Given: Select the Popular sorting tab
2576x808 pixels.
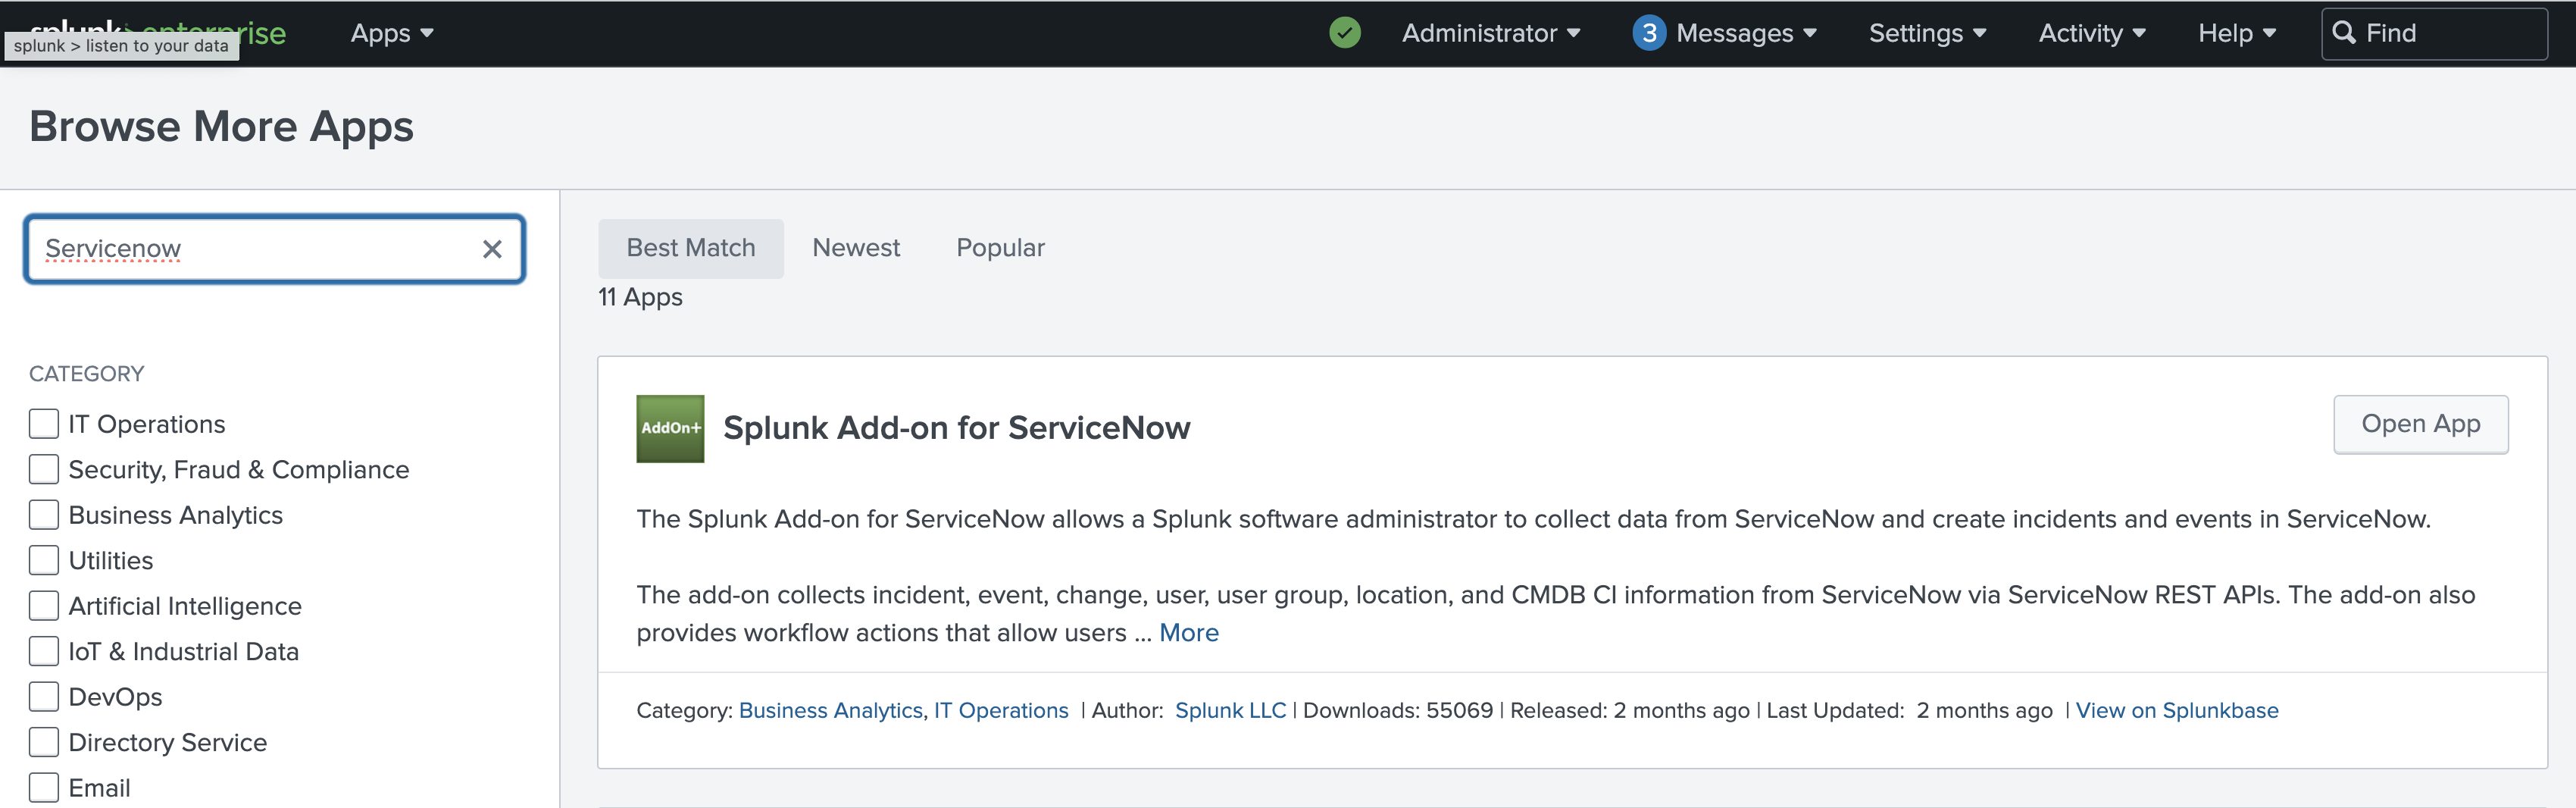Looking at the screenshot, I should click(999, 247).
